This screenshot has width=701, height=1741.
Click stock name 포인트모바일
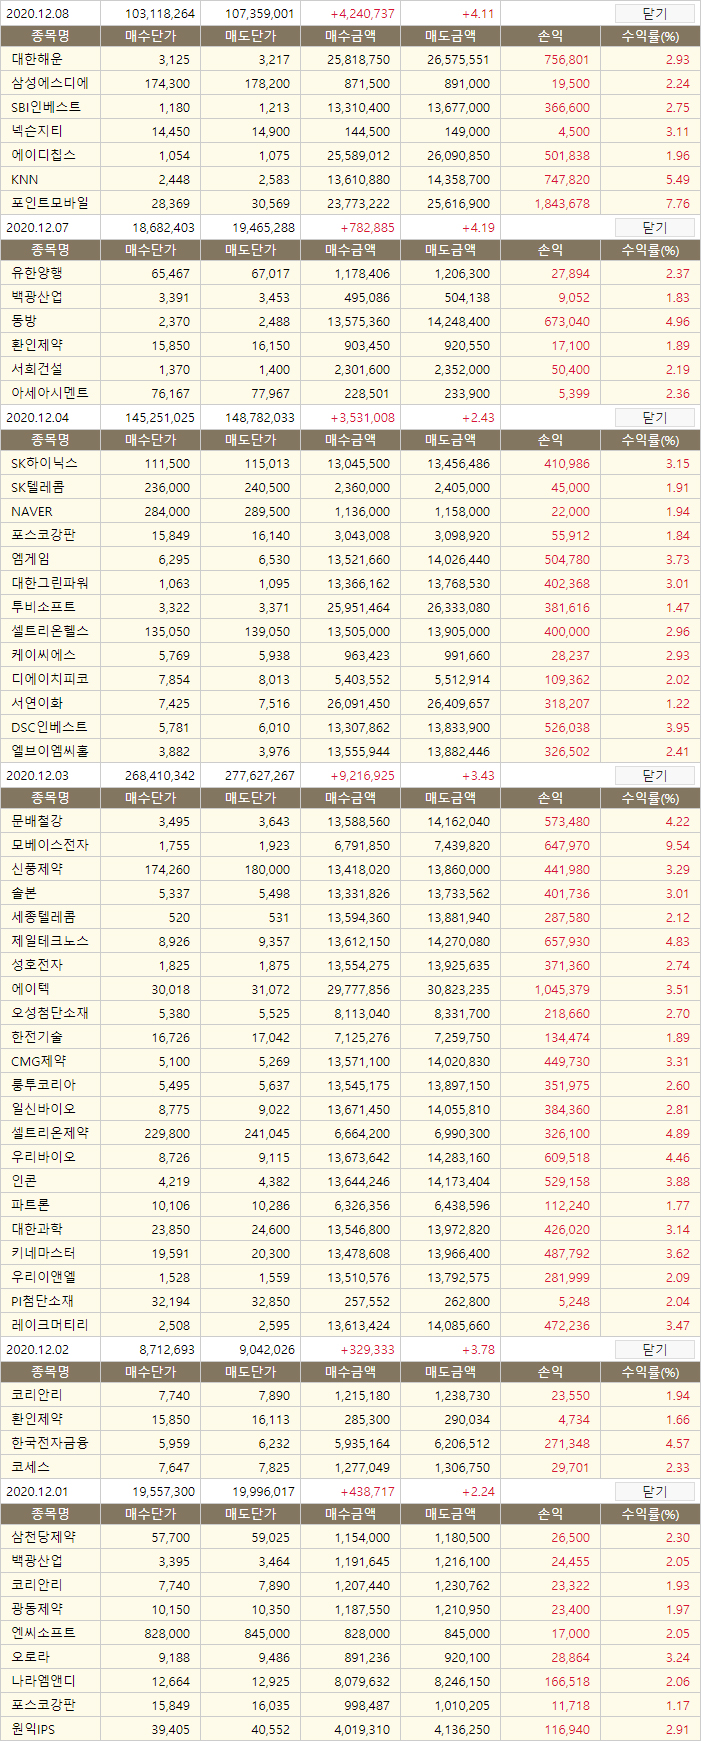(50, 203)
